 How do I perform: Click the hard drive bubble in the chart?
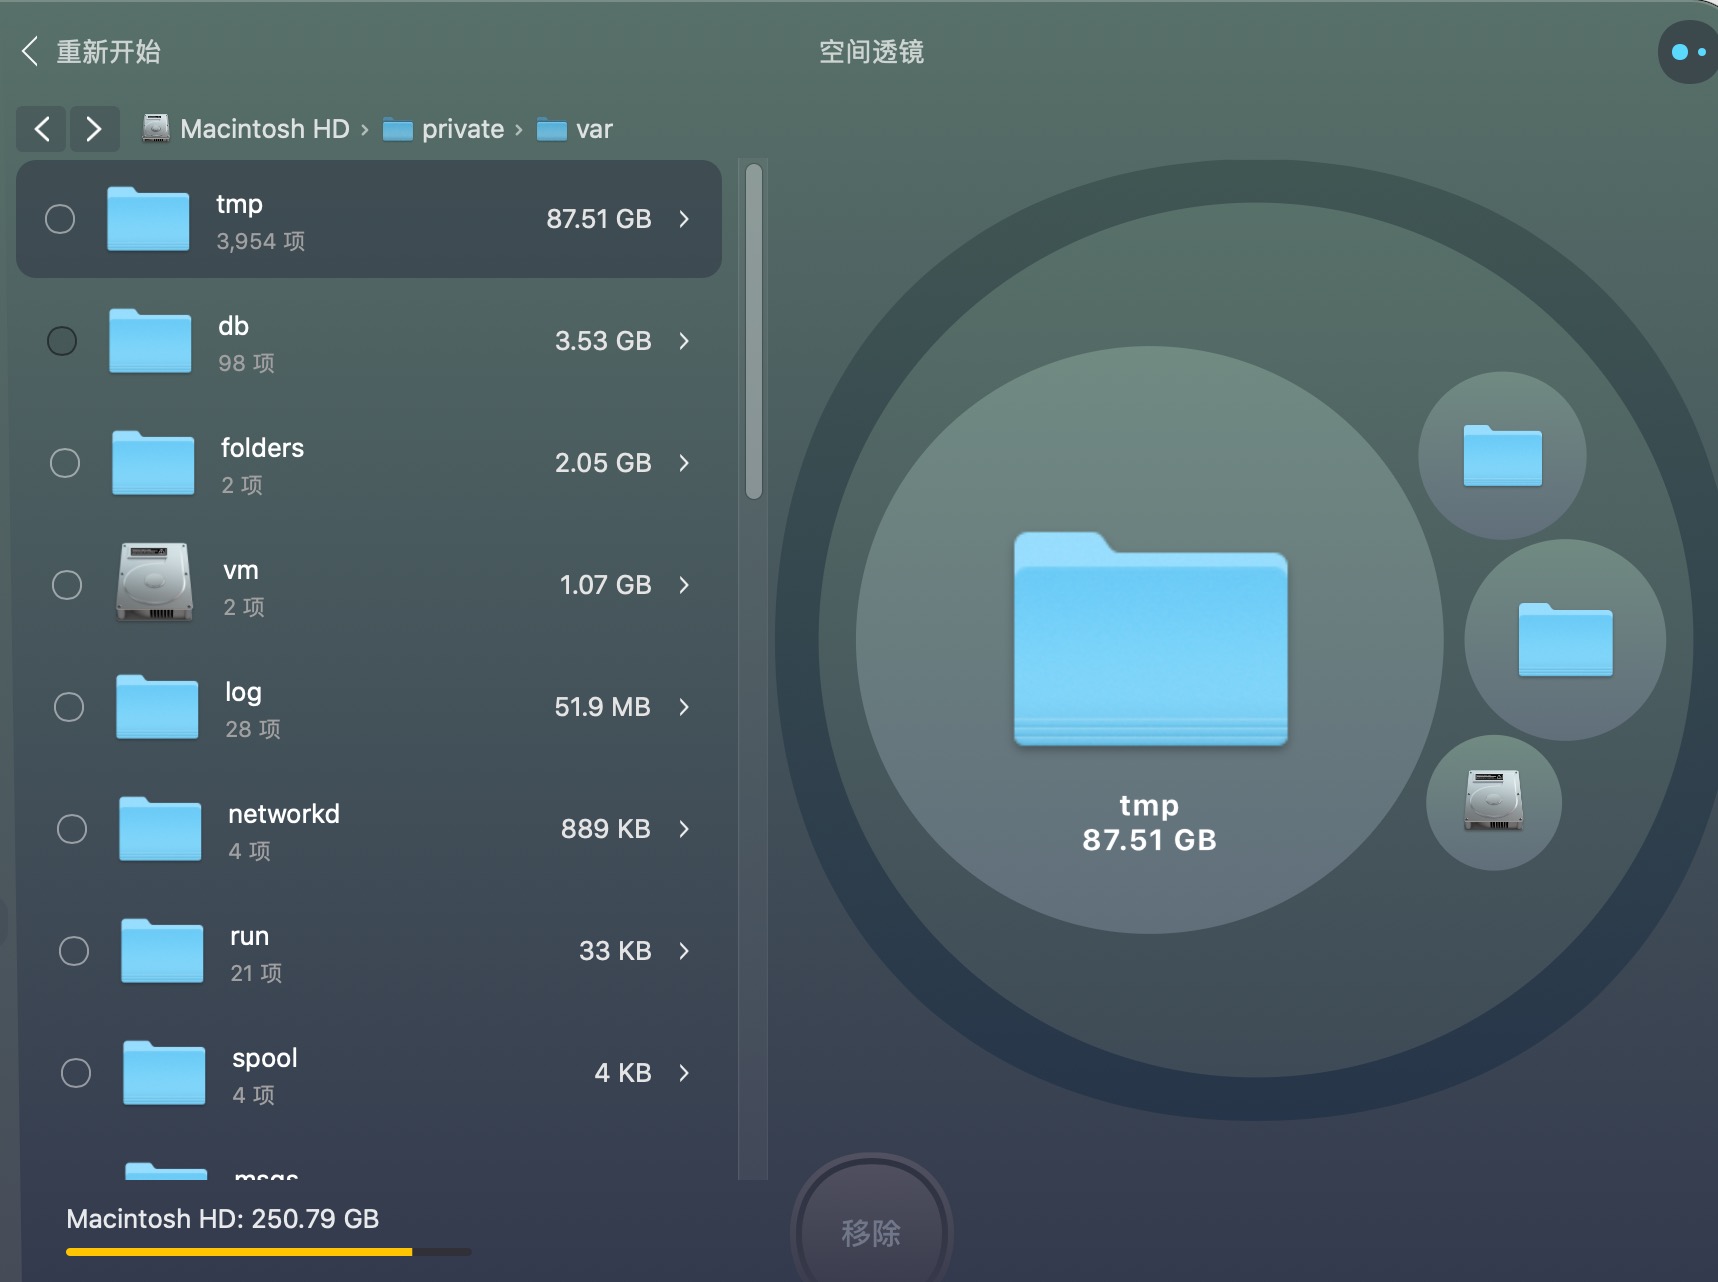pos(1493,802)
